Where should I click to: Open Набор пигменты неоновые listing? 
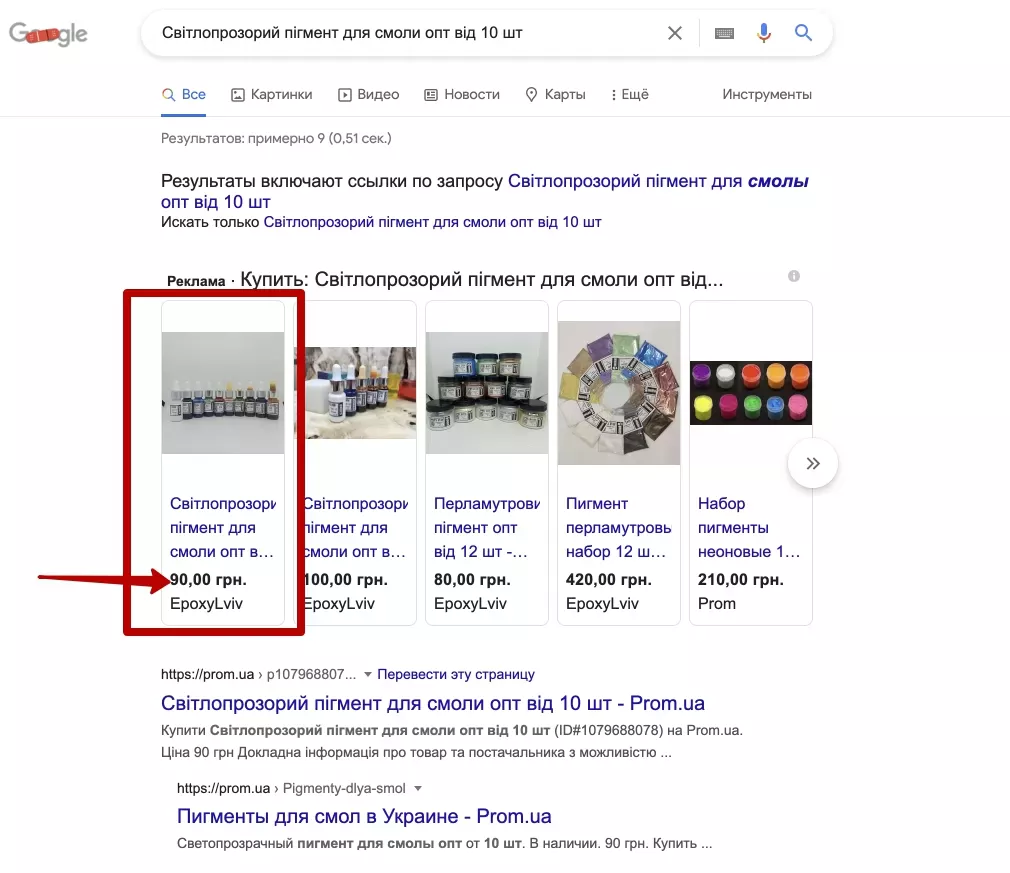coord(749,528)
